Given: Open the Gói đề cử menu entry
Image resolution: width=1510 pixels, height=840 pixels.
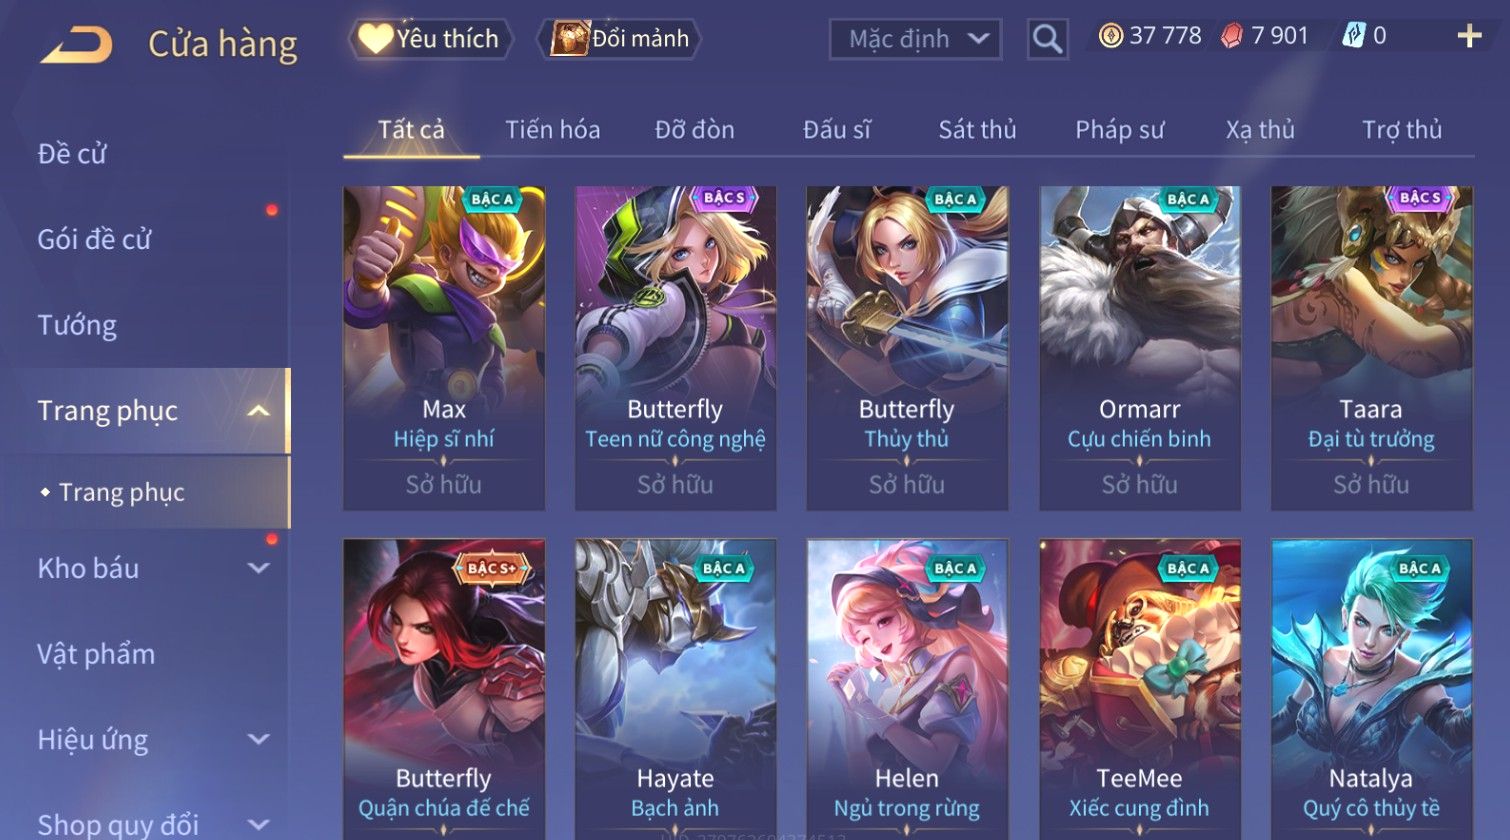Looking at the screenshot, I should tap(94, 239).
